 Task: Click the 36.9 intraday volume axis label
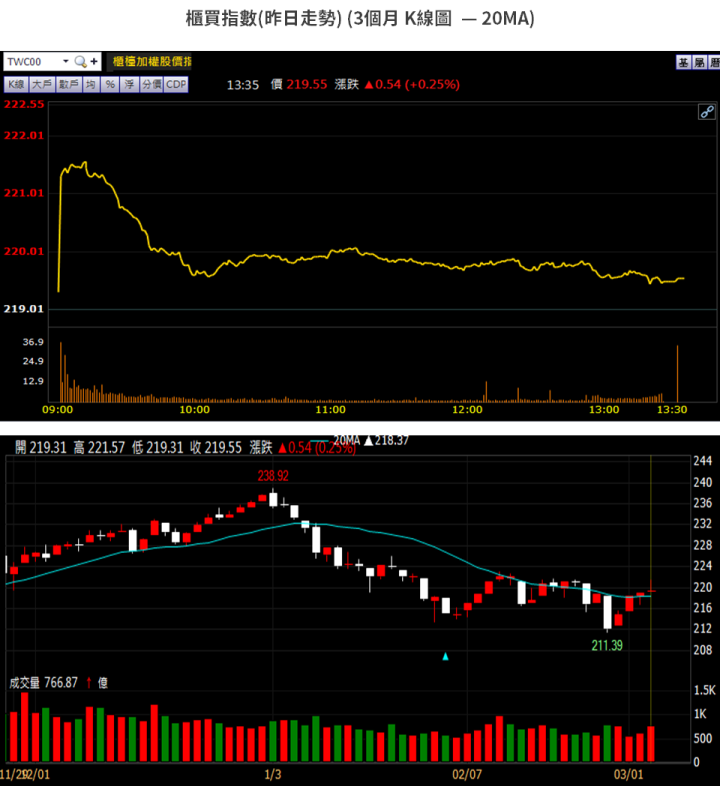click(33, 342)
